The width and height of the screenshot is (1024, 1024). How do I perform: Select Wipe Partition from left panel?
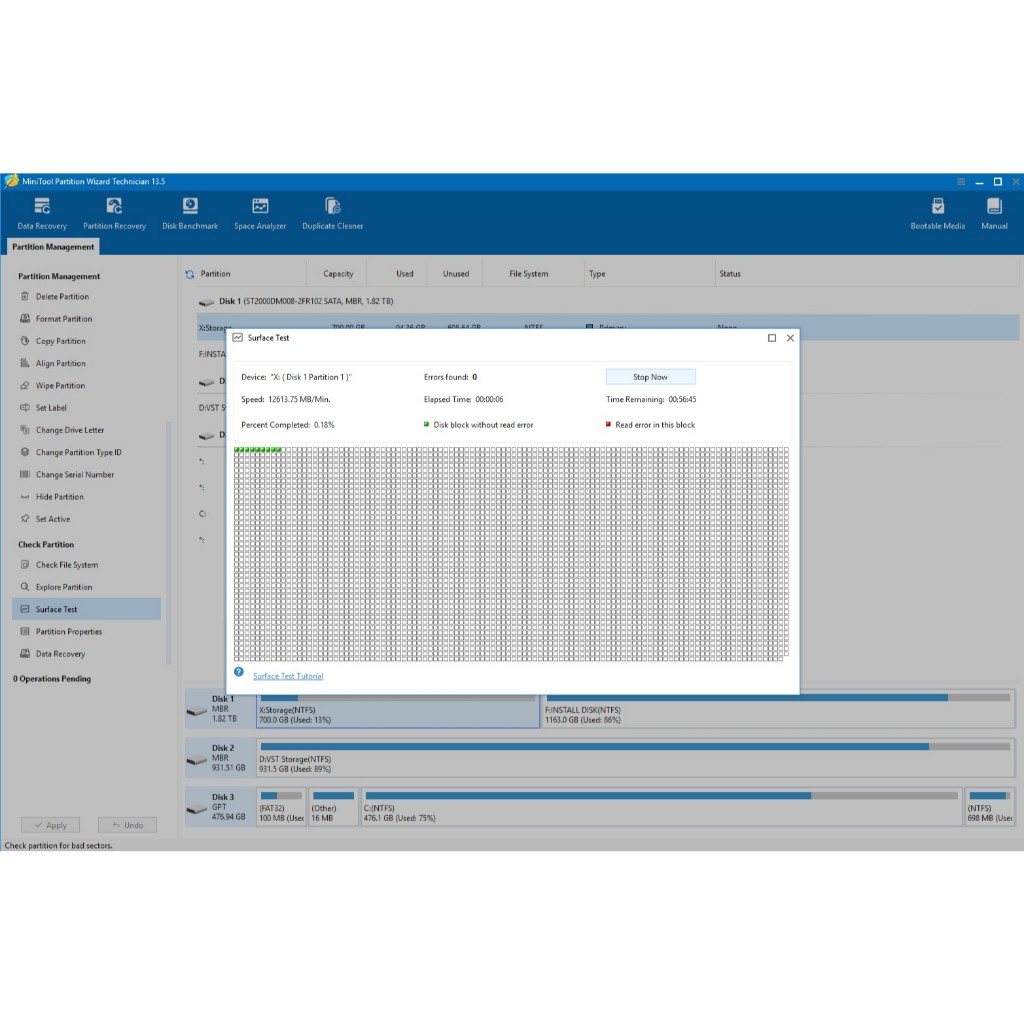[60, 386]
